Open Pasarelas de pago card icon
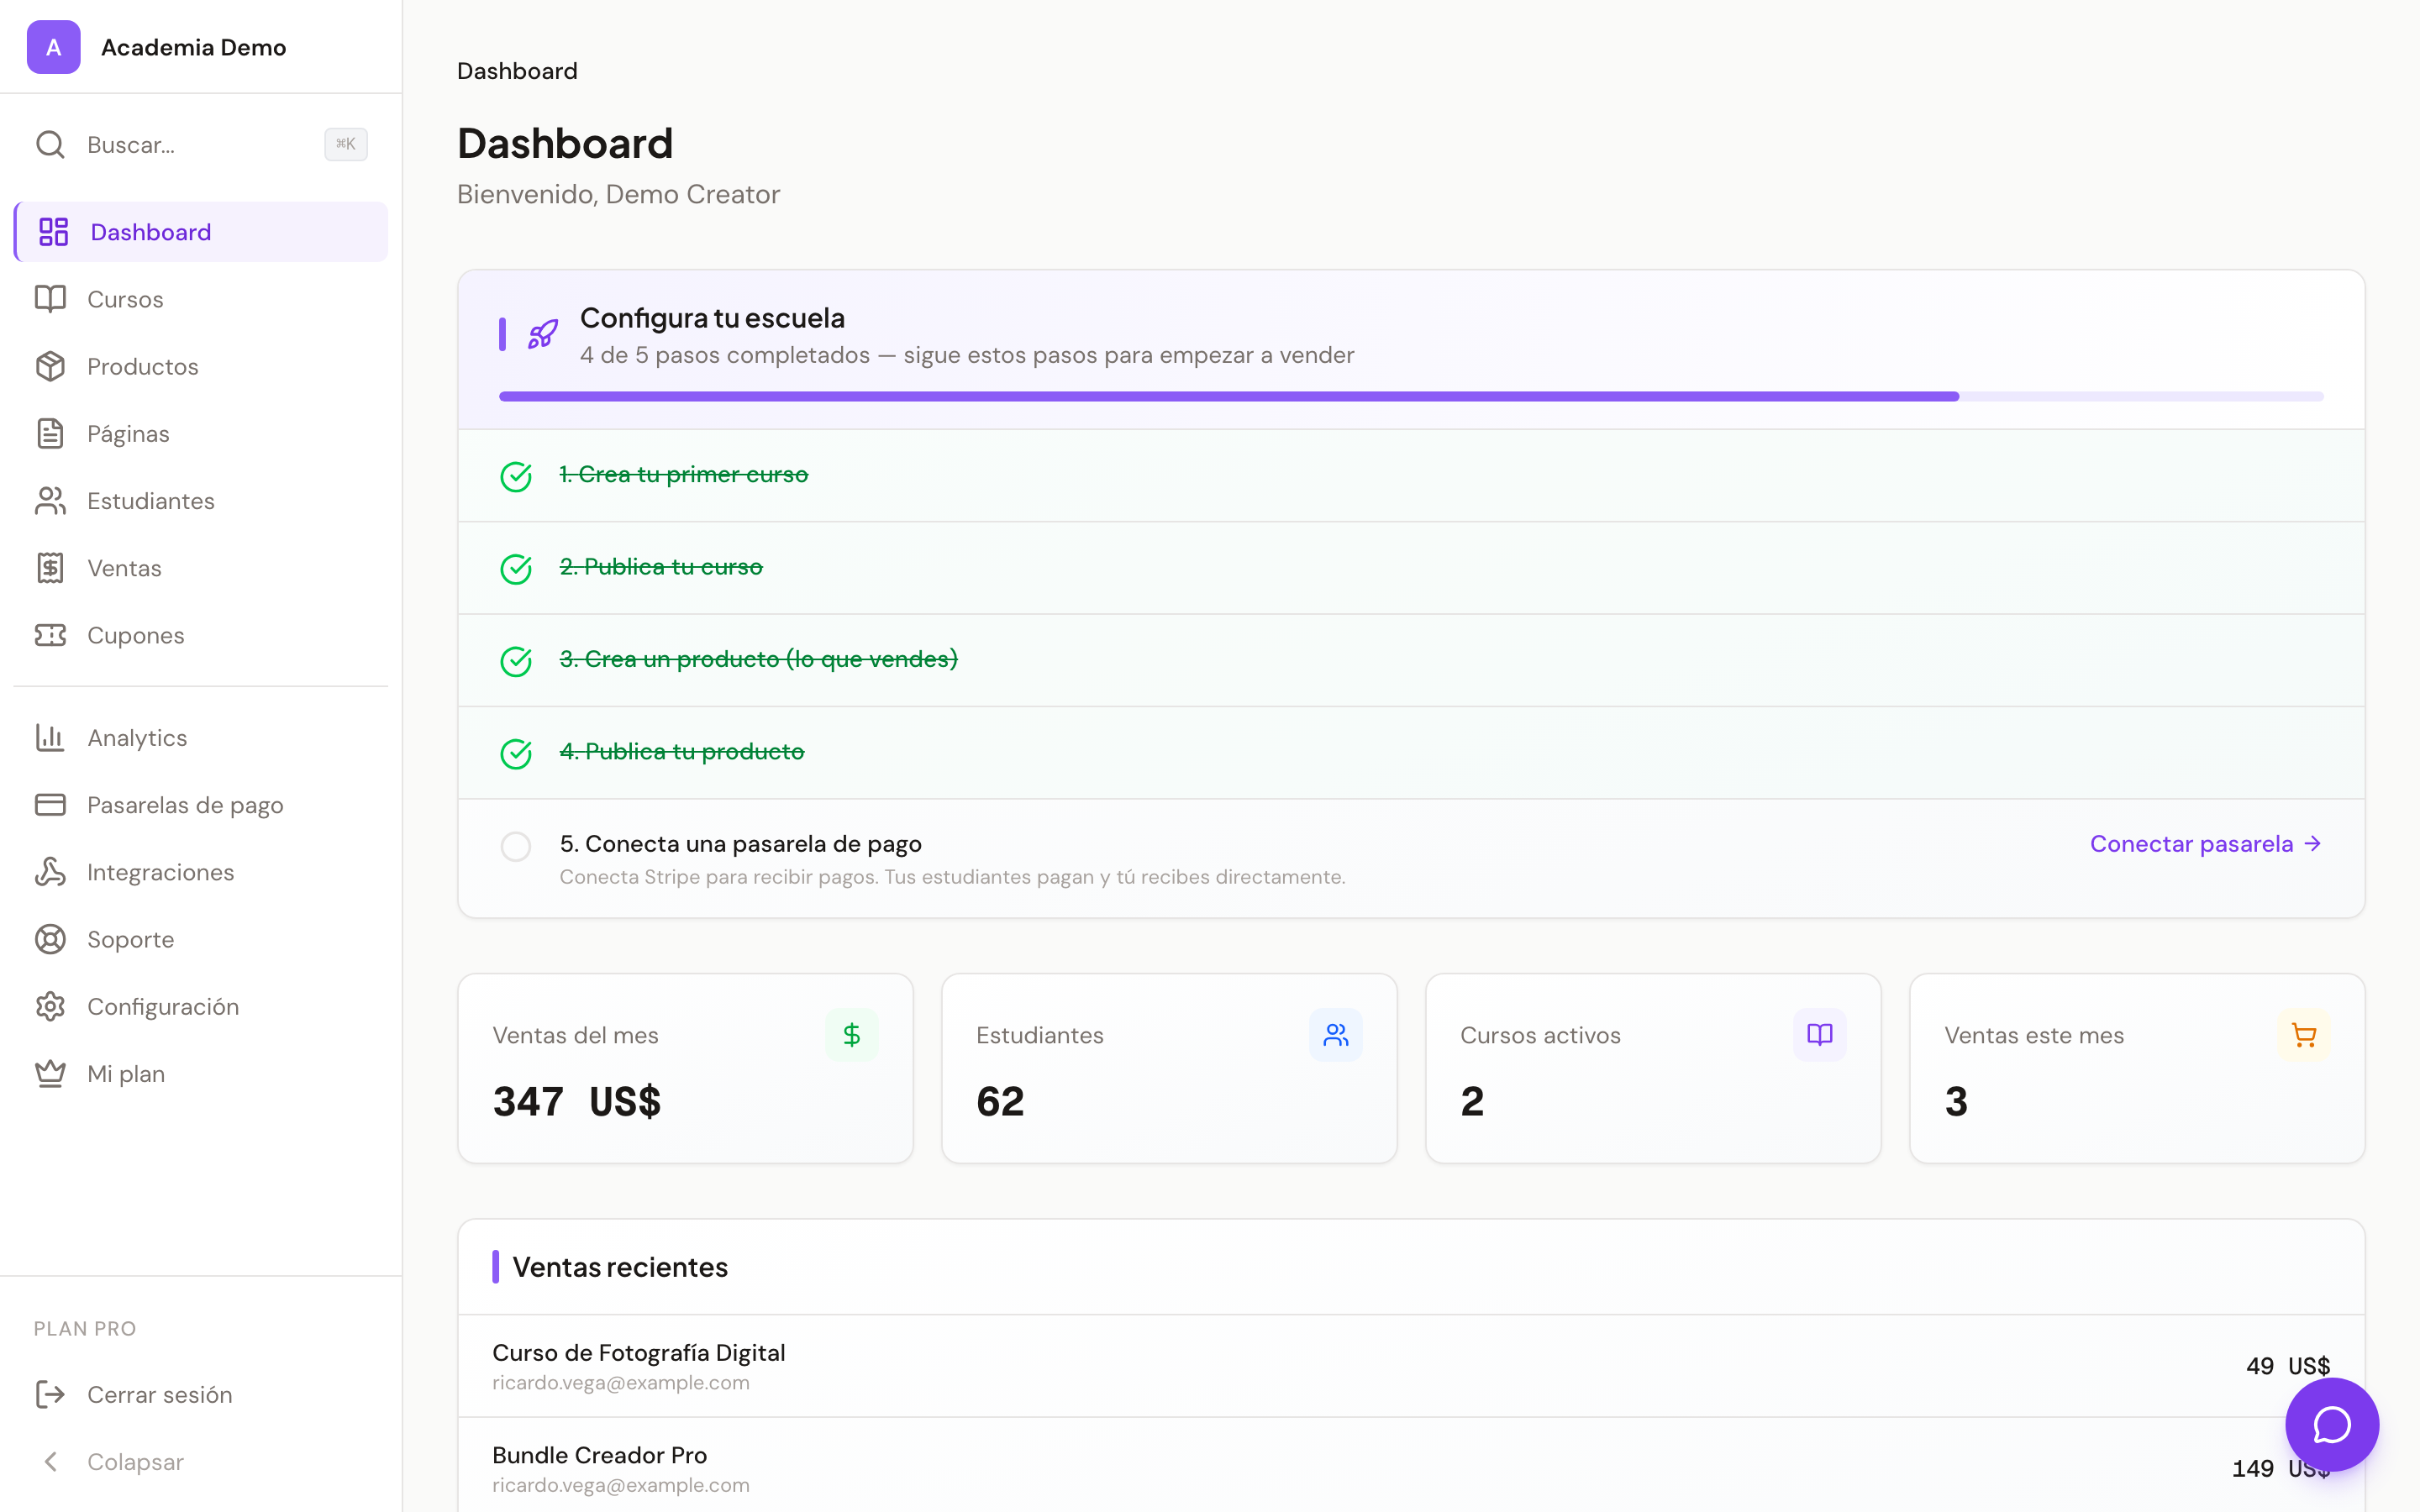 [52, 804]
